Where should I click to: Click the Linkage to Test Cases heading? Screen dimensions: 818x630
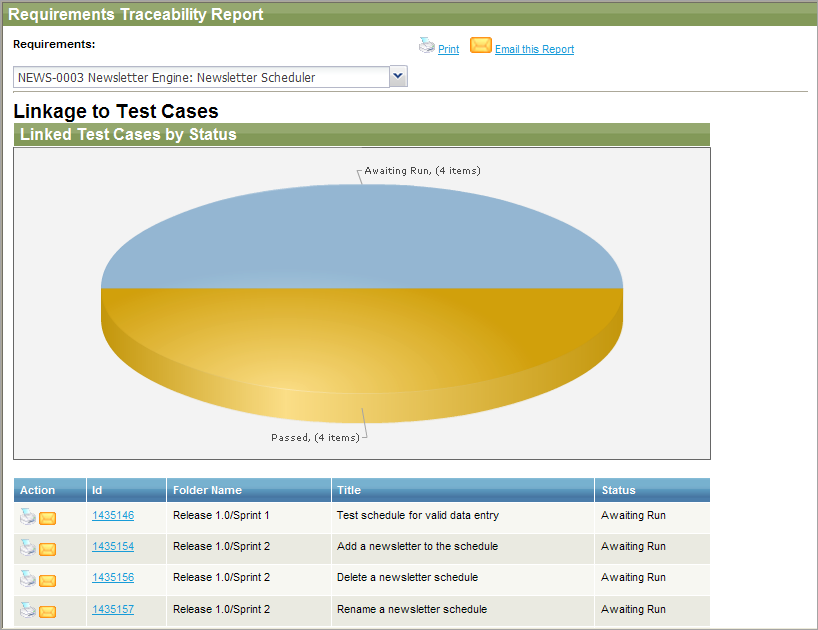point(116,111)
